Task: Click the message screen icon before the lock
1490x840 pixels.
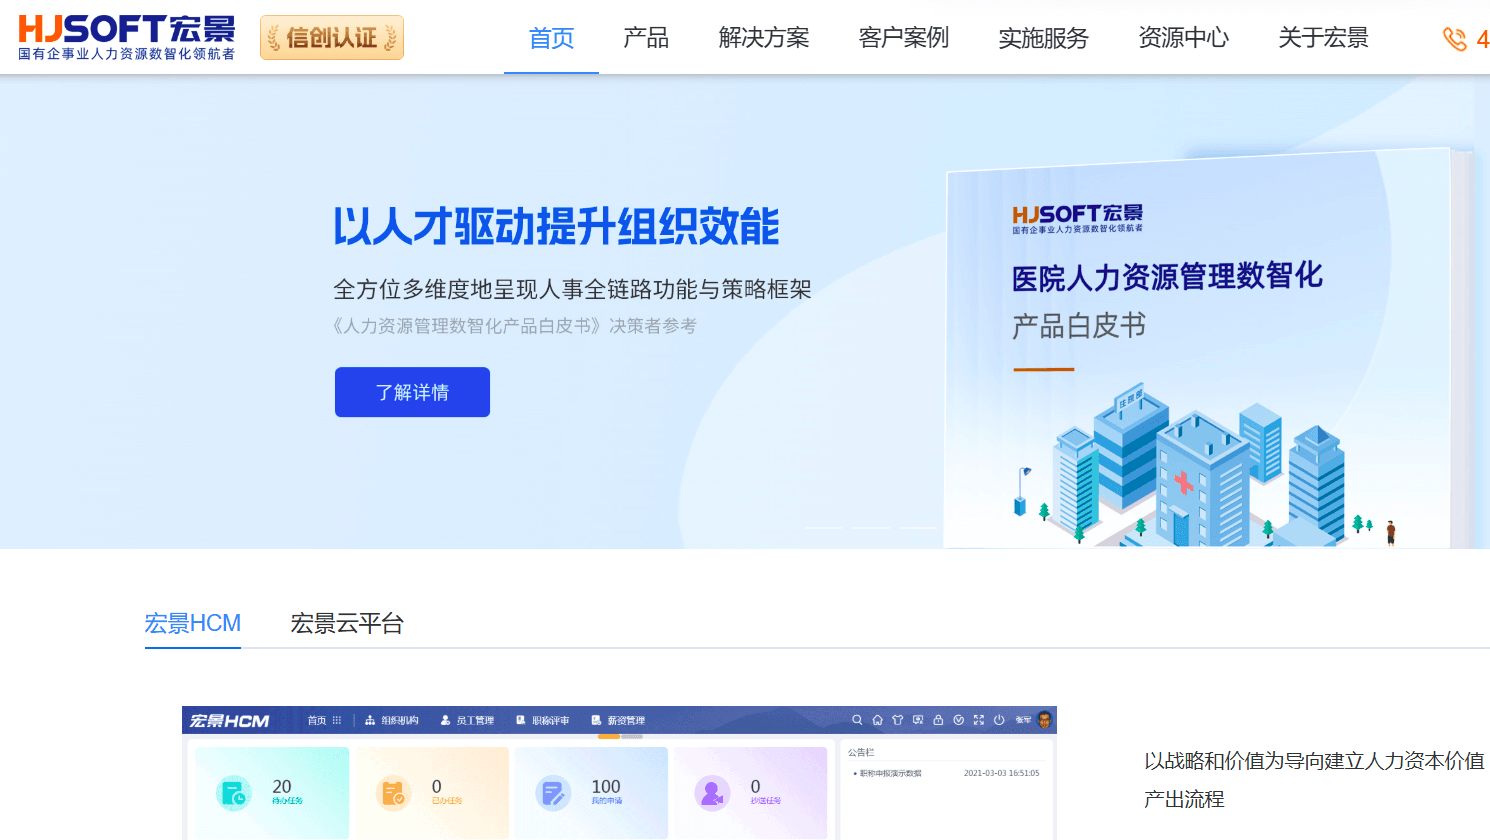Action: 918,720
